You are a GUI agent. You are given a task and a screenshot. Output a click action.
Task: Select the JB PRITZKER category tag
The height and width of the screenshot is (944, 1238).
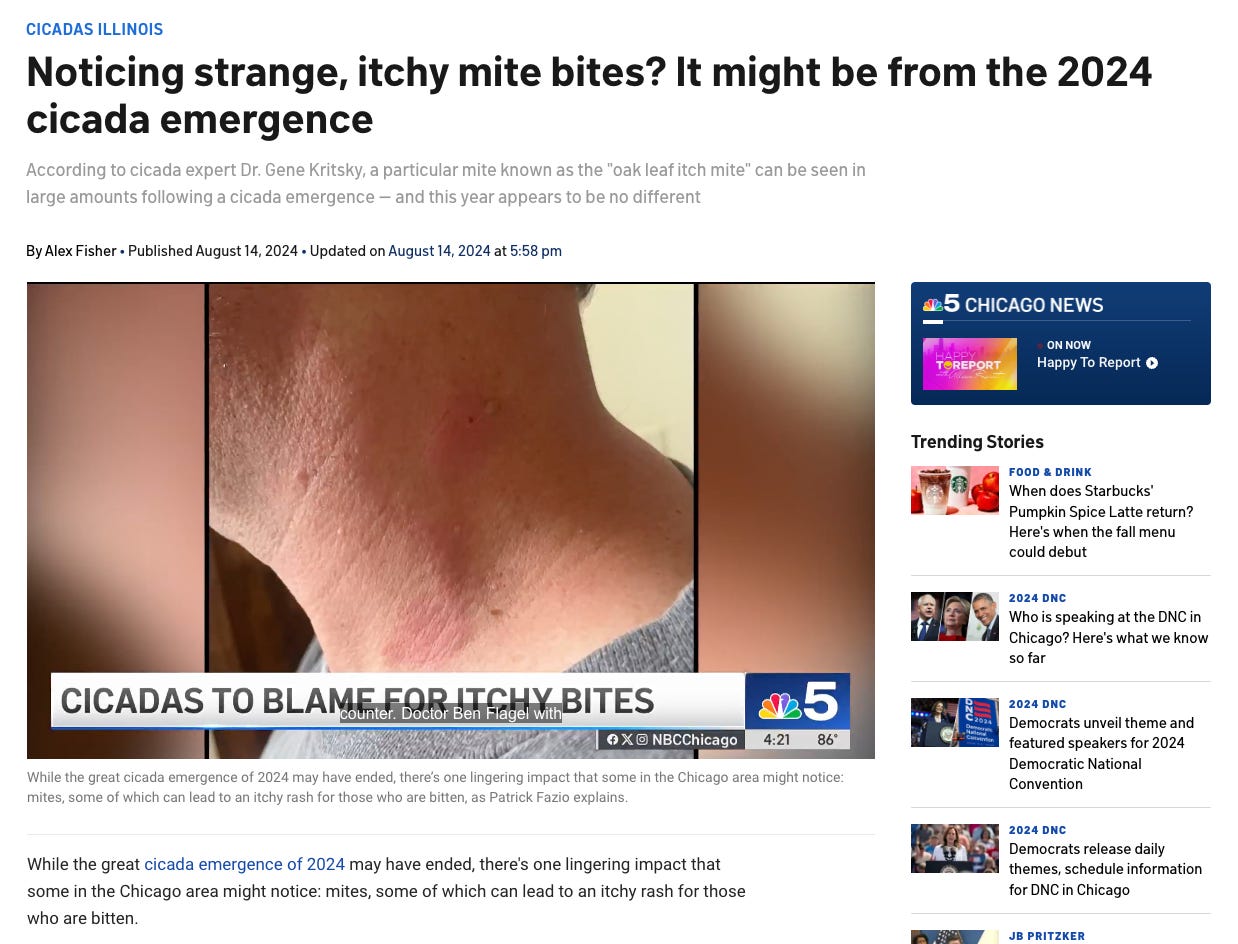pos(1047,936)
